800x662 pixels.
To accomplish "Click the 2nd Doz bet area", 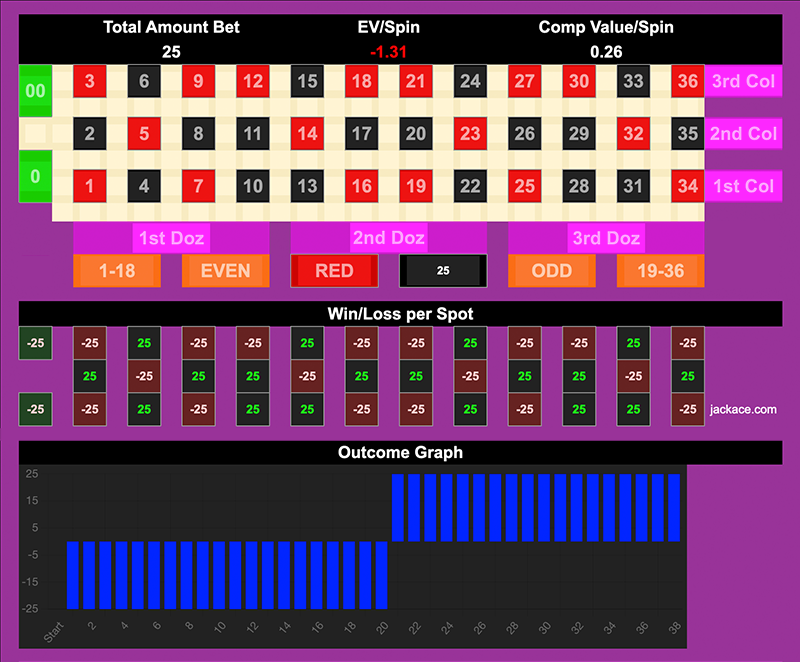I will tap(388, 238).
